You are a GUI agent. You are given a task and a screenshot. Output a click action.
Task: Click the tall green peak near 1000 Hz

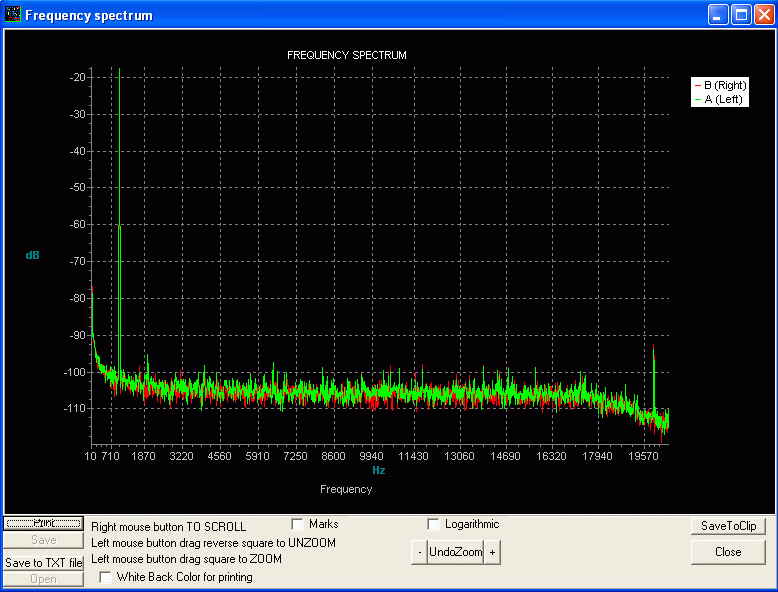[120, 223]
